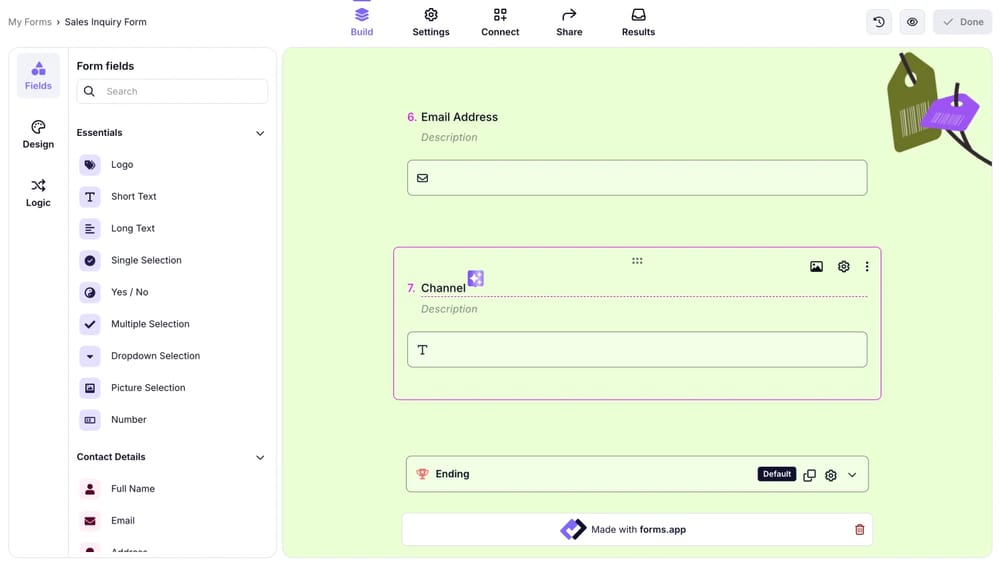
Task: Edit the Email Address description
Action: 449,137
